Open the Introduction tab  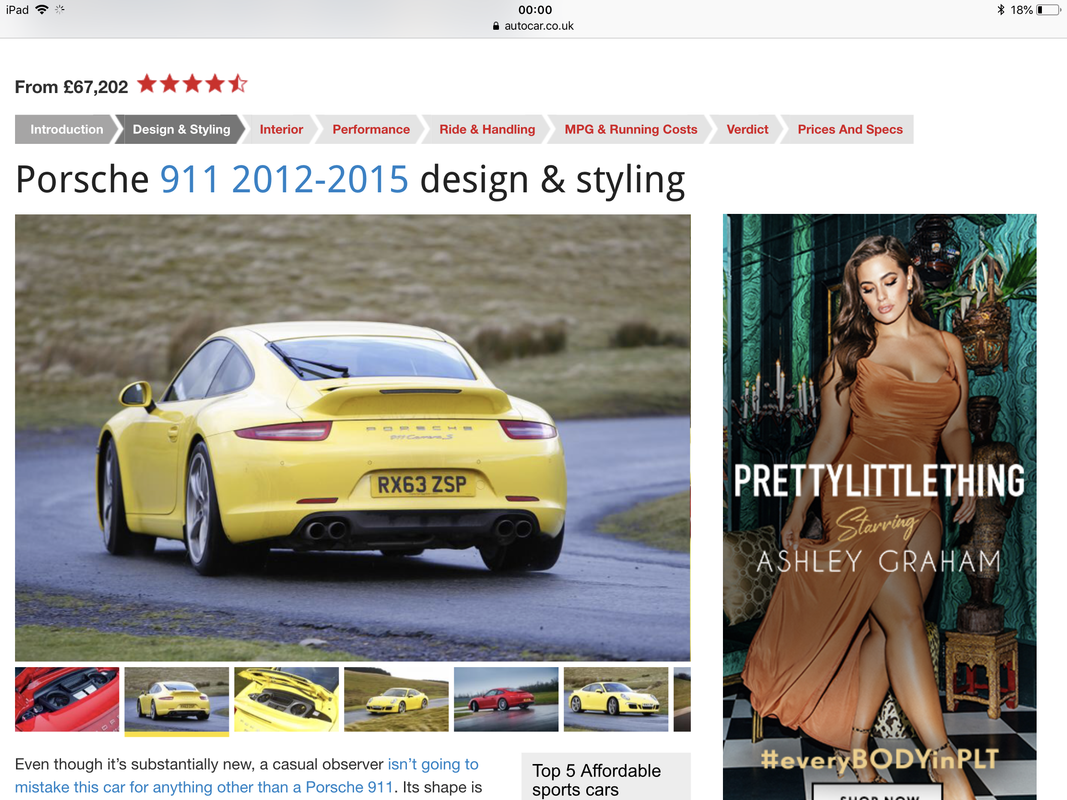coord(67,129)
